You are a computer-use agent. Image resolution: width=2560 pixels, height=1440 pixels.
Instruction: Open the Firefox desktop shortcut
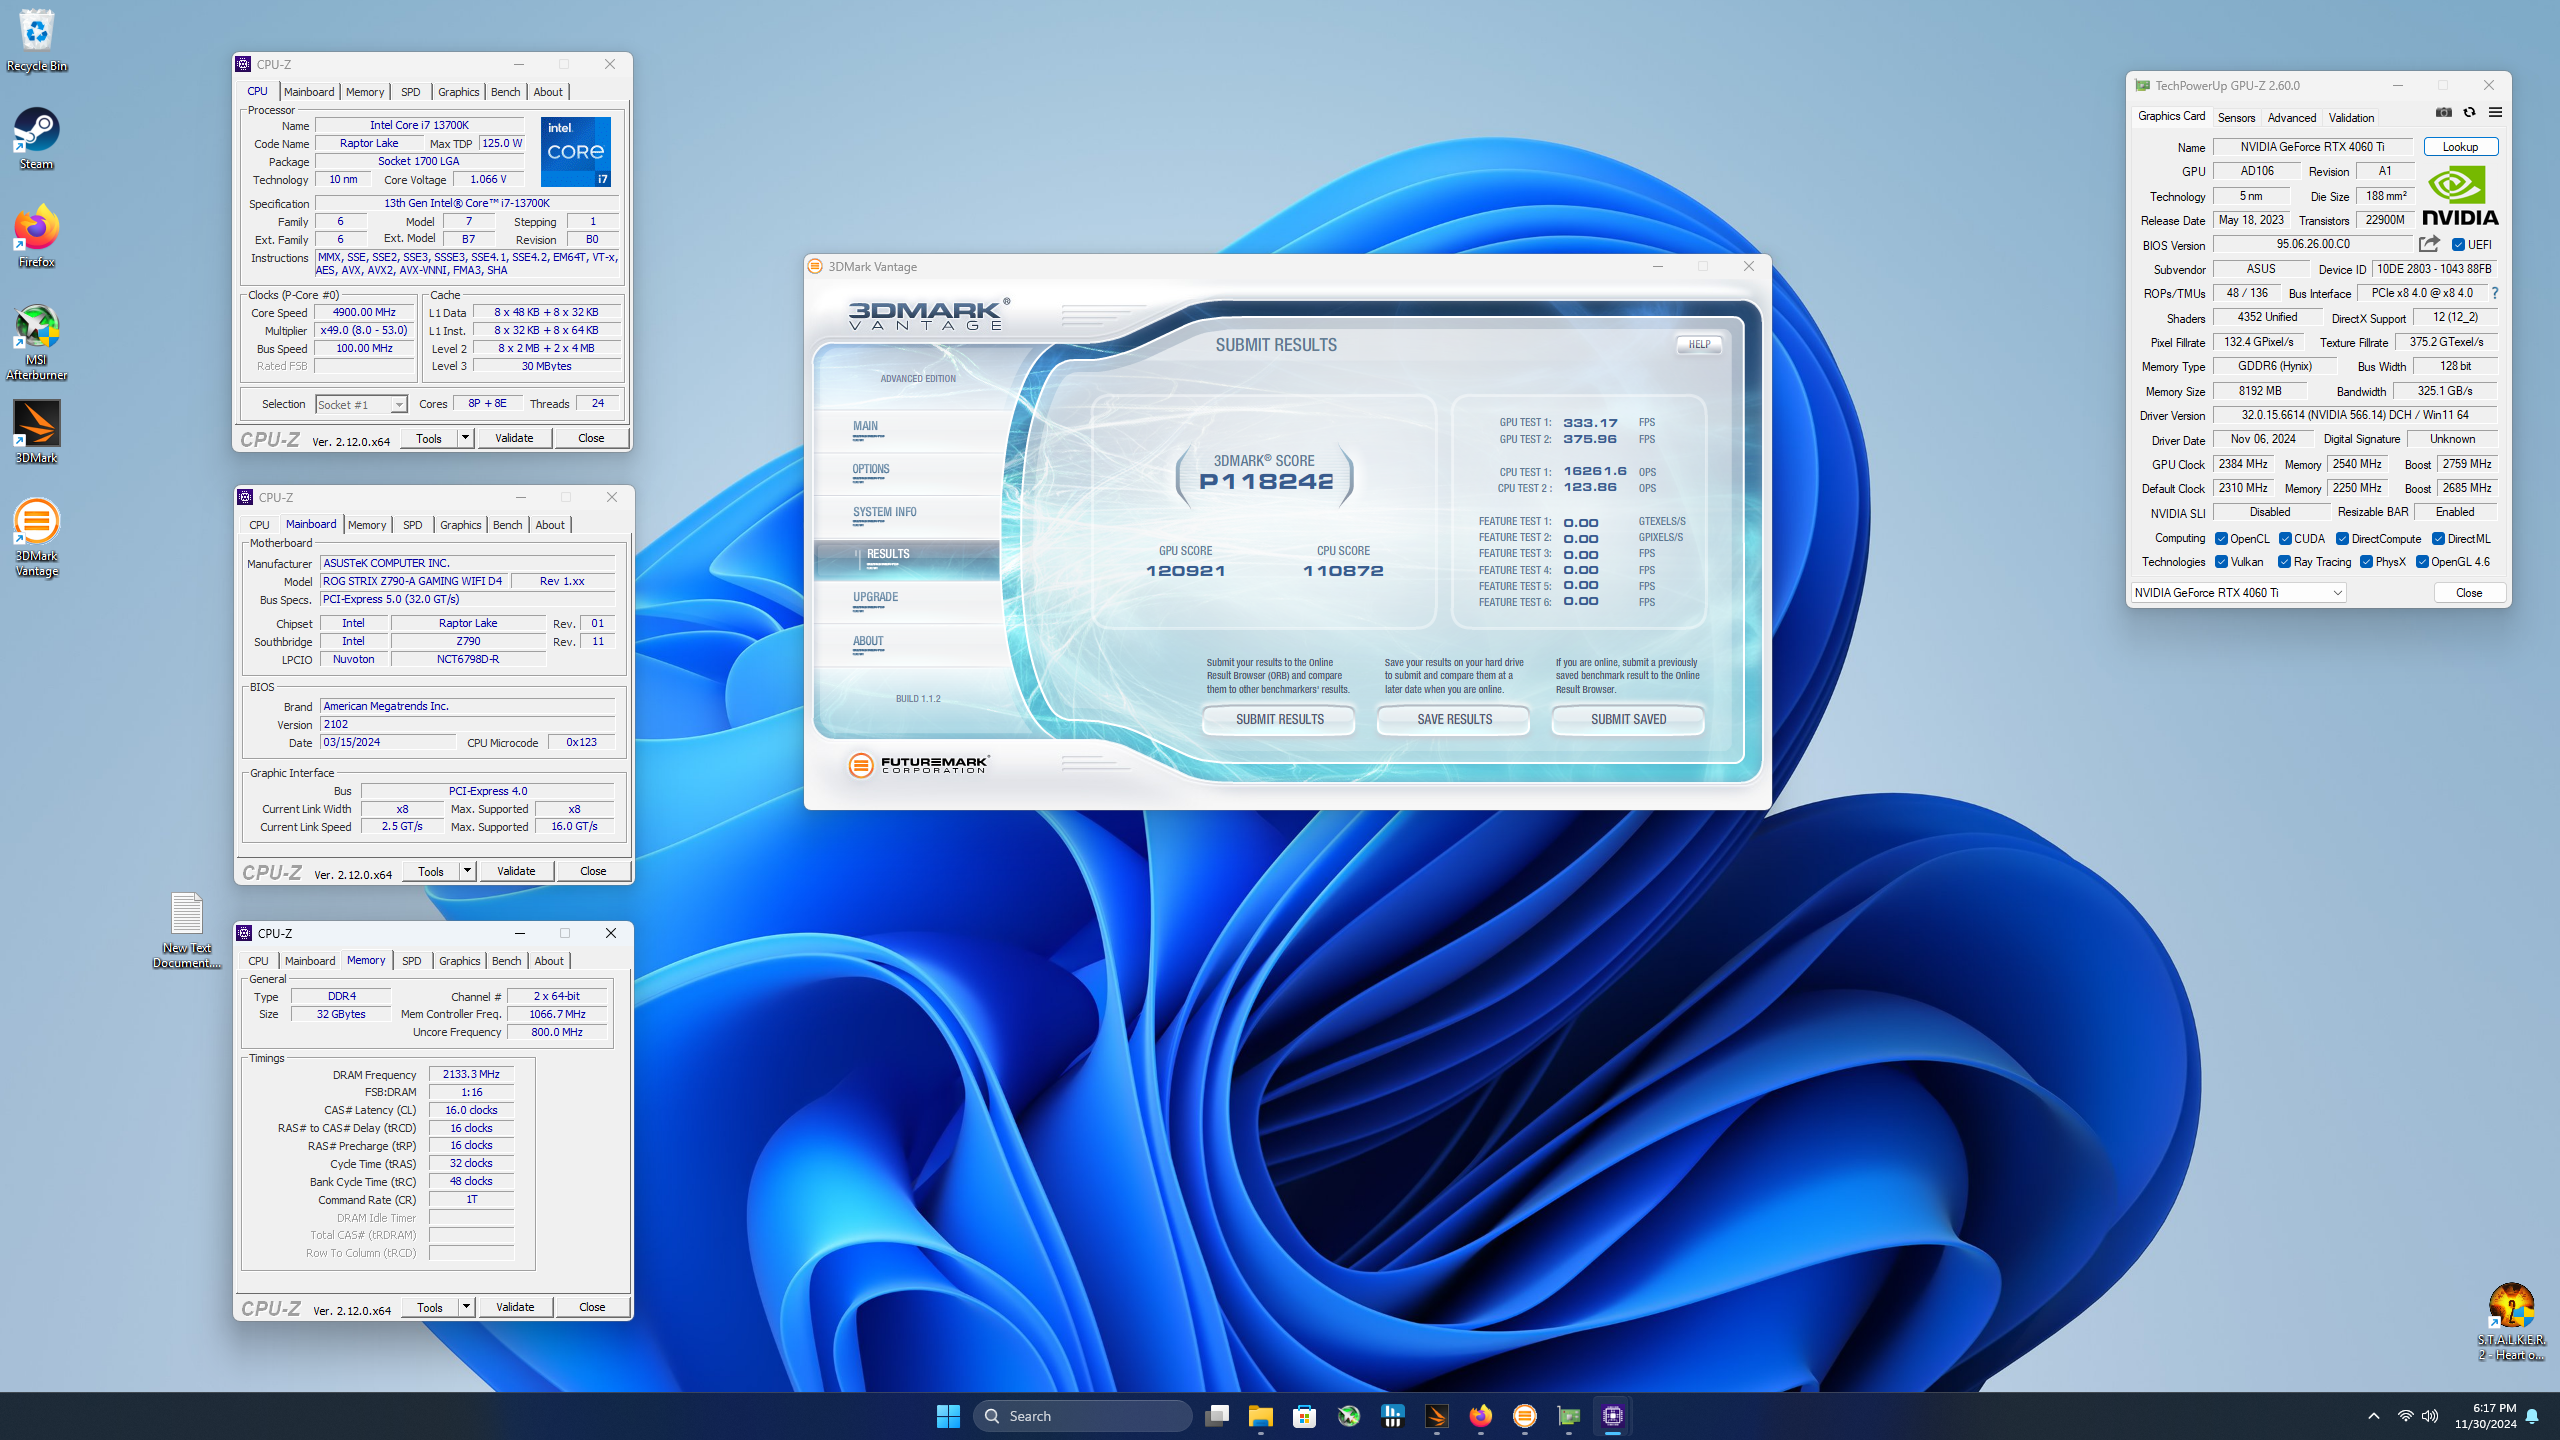(x=37, y=236)
